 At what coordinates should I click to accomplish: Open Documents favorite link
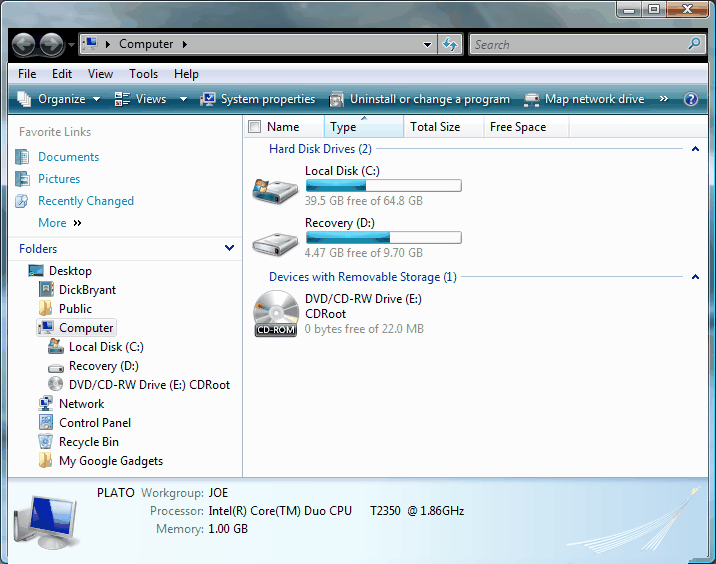tap(68, 157)
